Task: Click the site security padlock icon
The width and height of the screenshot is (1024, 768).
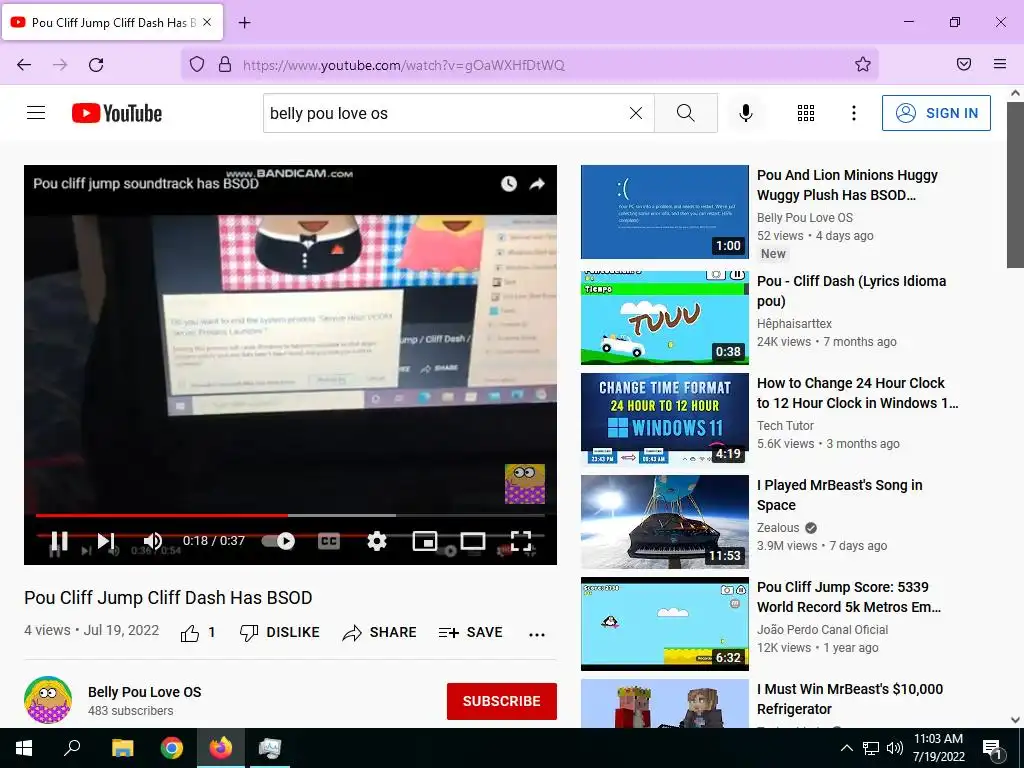Action: pyautogui.click(x=225, y=64)
